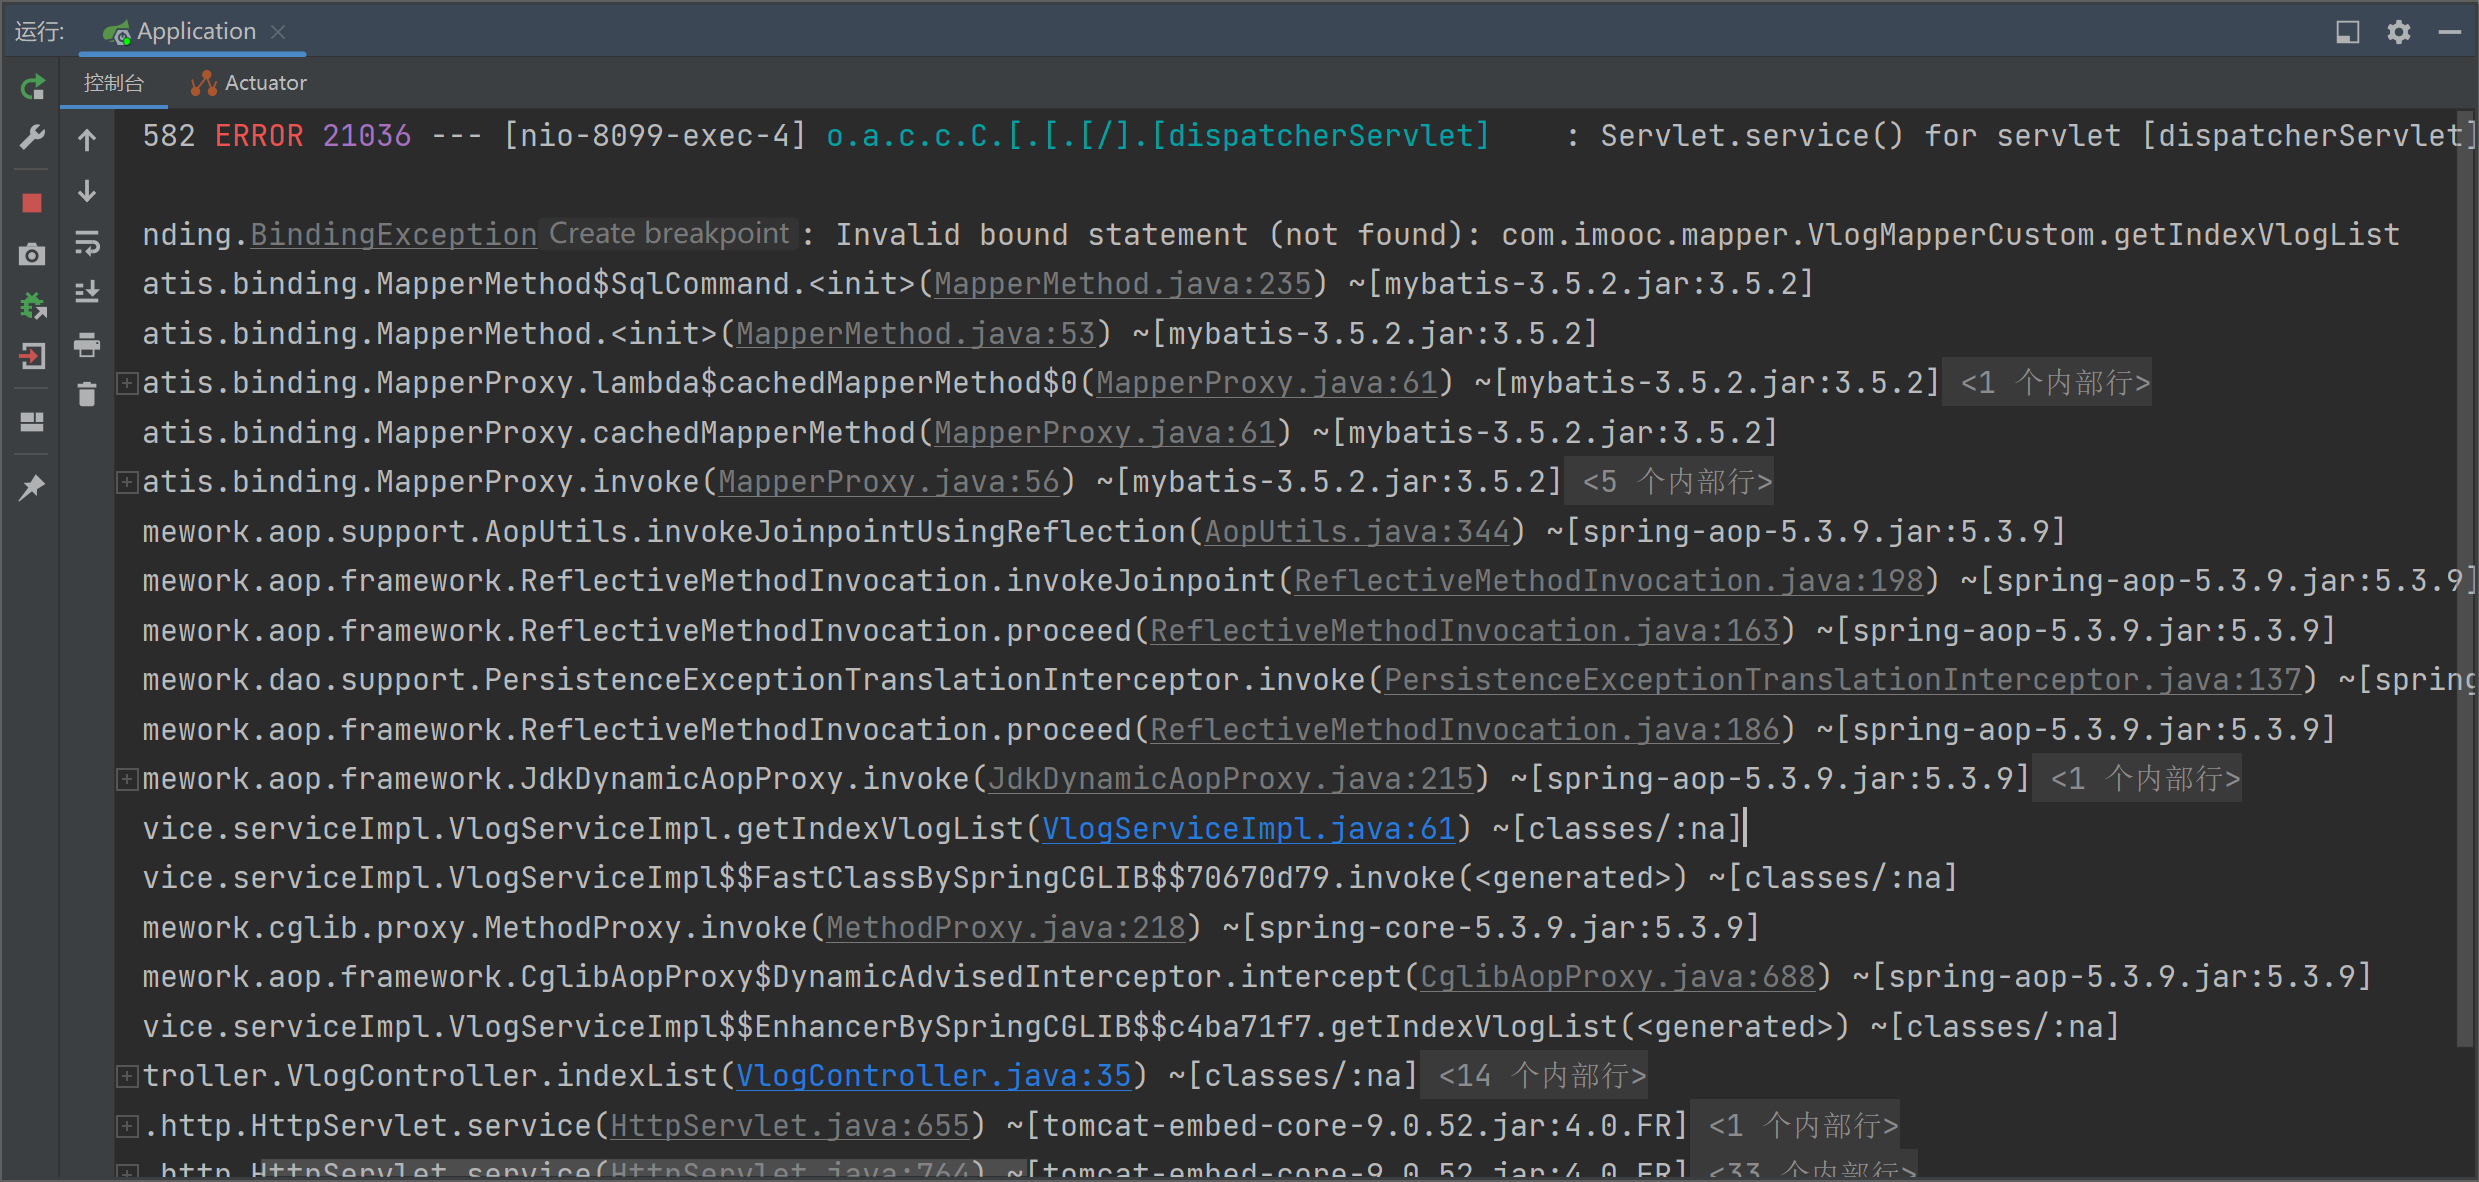The height and width of the screenshot is (1182, 2479).
Task: Click the Create breakpoint hint
Action: pyautogui.click(x=668, y=234)
